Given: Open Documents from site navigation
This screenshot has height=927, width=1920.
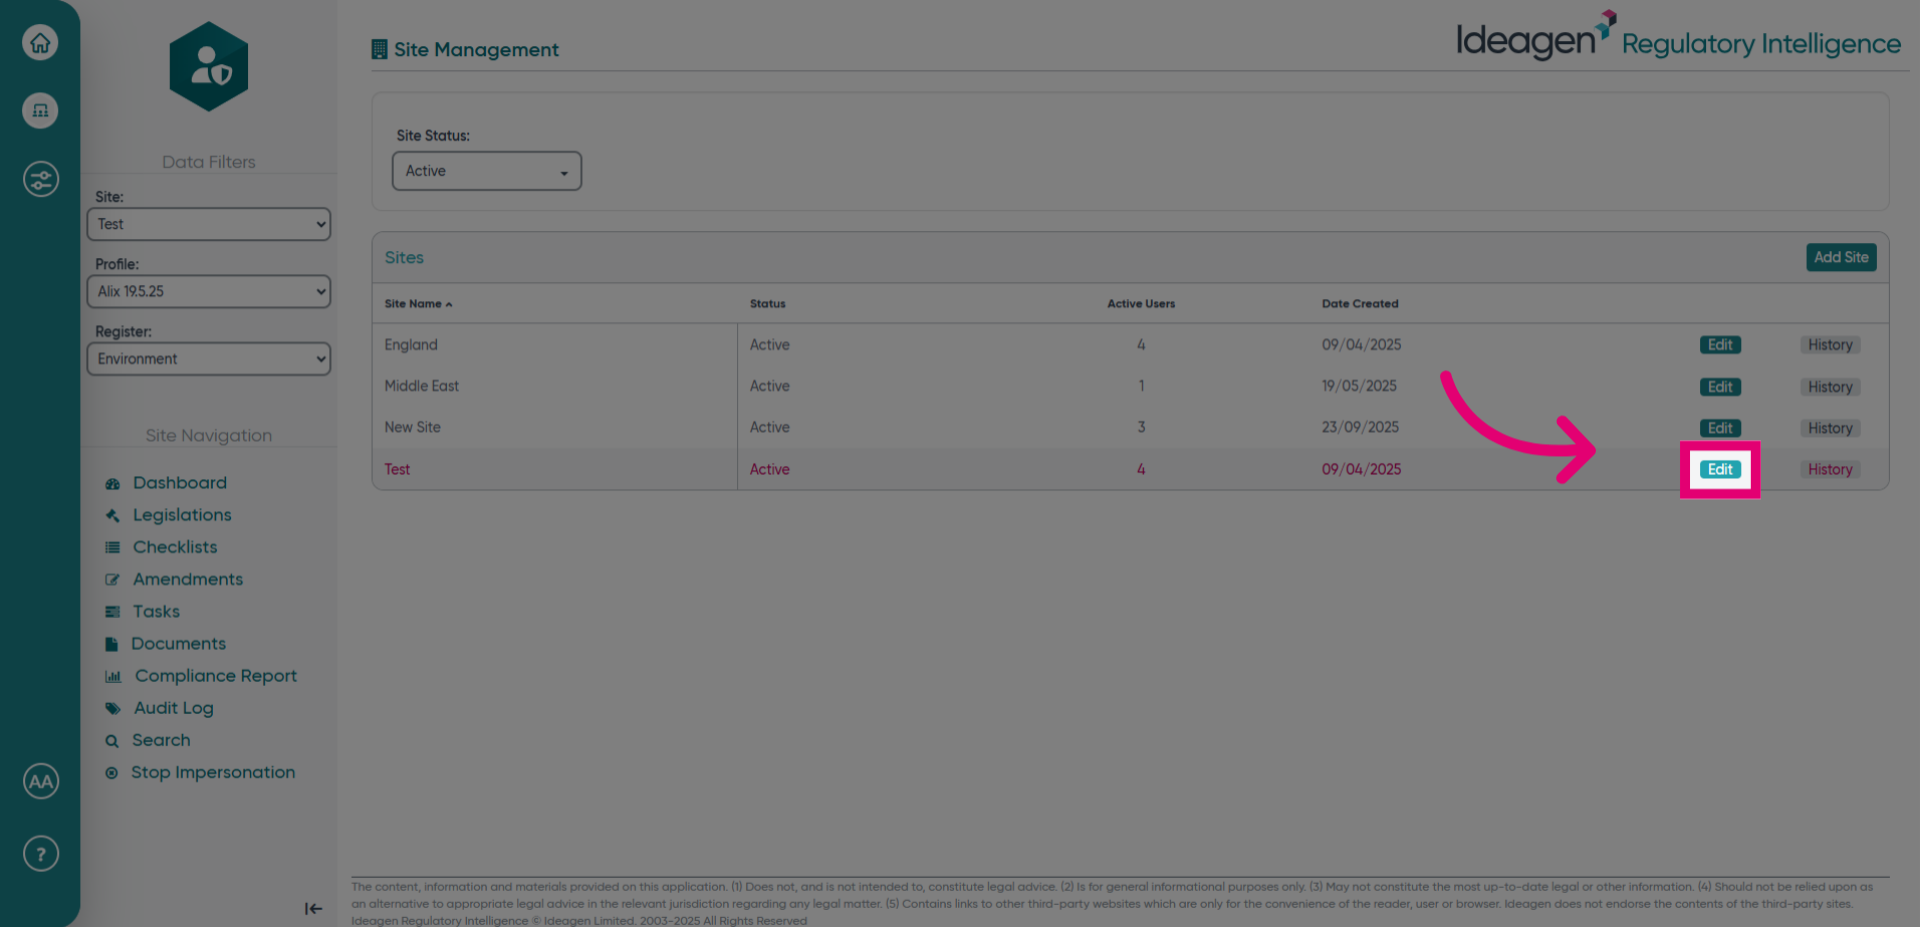Looking at the screenshot, I should (x=178, y=644).
